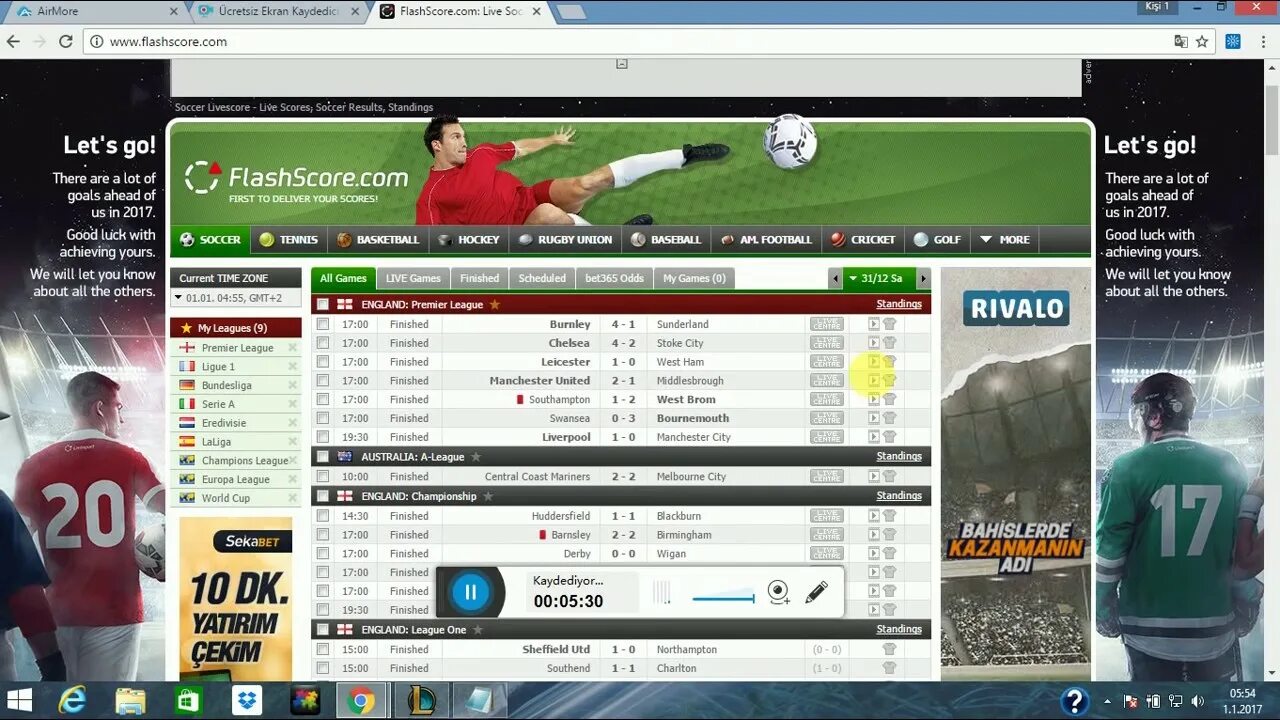Open Live Centre for Liverpool vs Manchester City

tap(827, 437)
